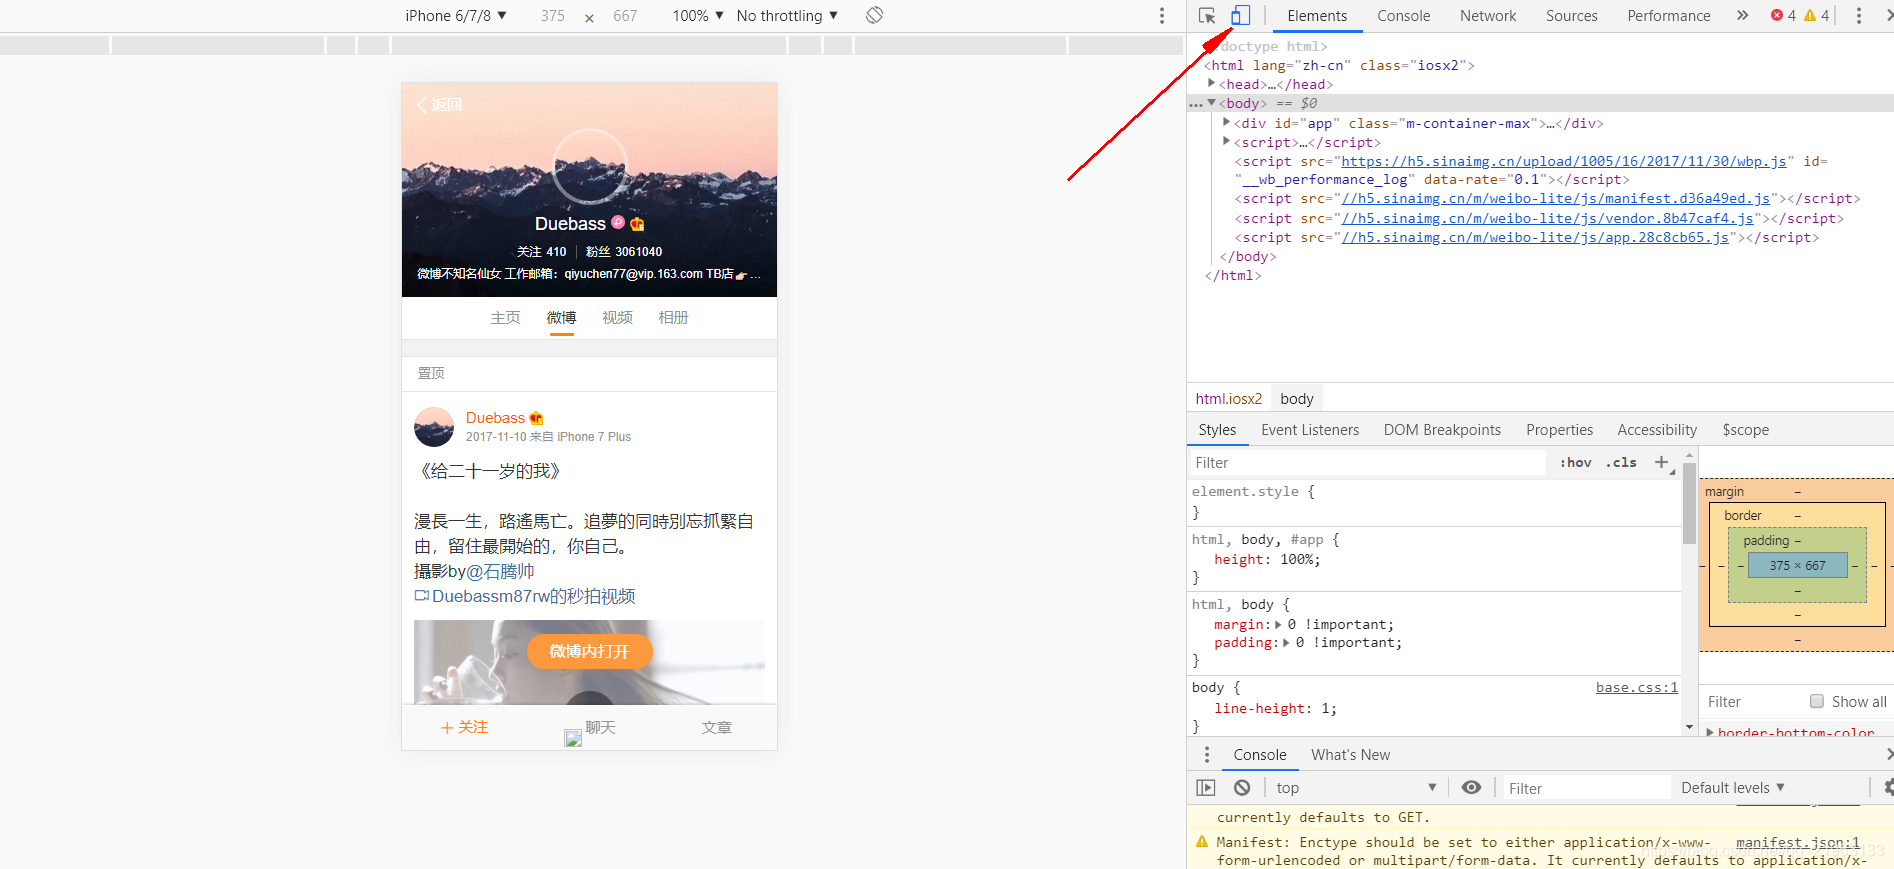The height and width of the screenshot is (869, 1894).
Task: Toggle the console sidebar icon
Action: click(1206, 788)
